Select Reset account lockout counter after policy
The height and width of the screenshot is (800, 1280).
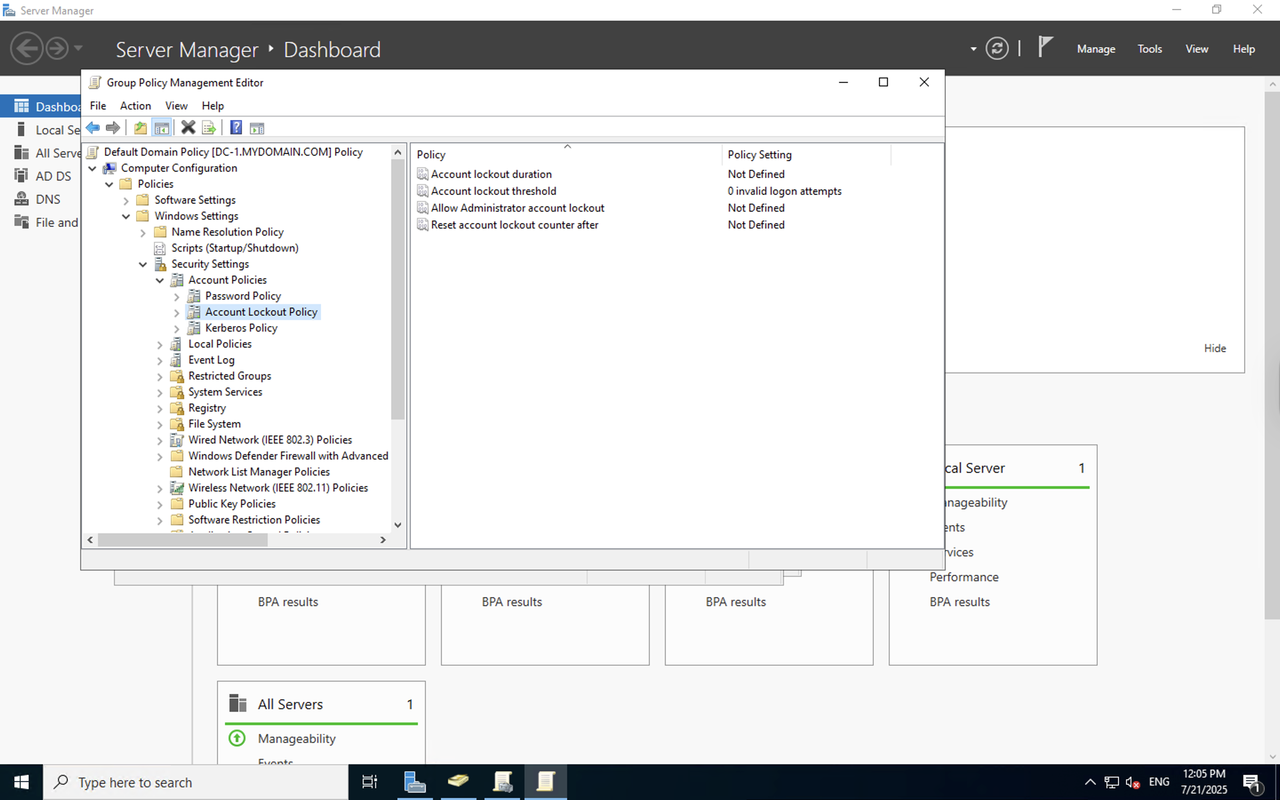515,225
